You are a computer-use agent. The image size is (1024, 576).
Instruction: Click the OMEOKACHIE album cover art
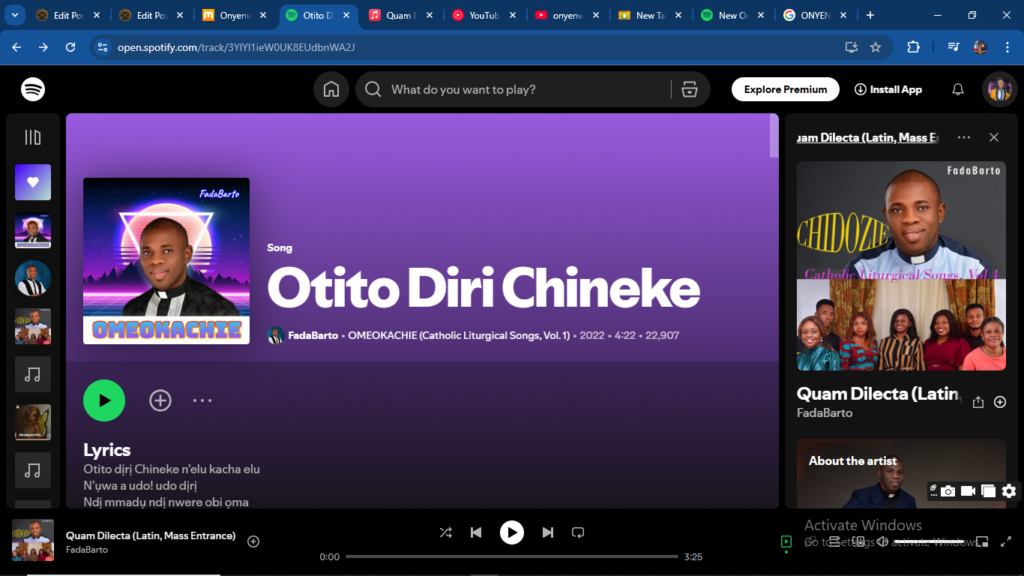click(166, 261)
